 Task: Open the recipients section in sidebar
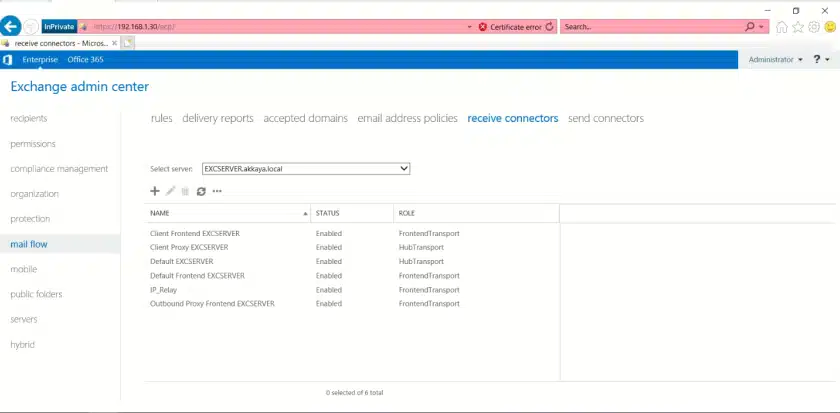pos(29,118)
